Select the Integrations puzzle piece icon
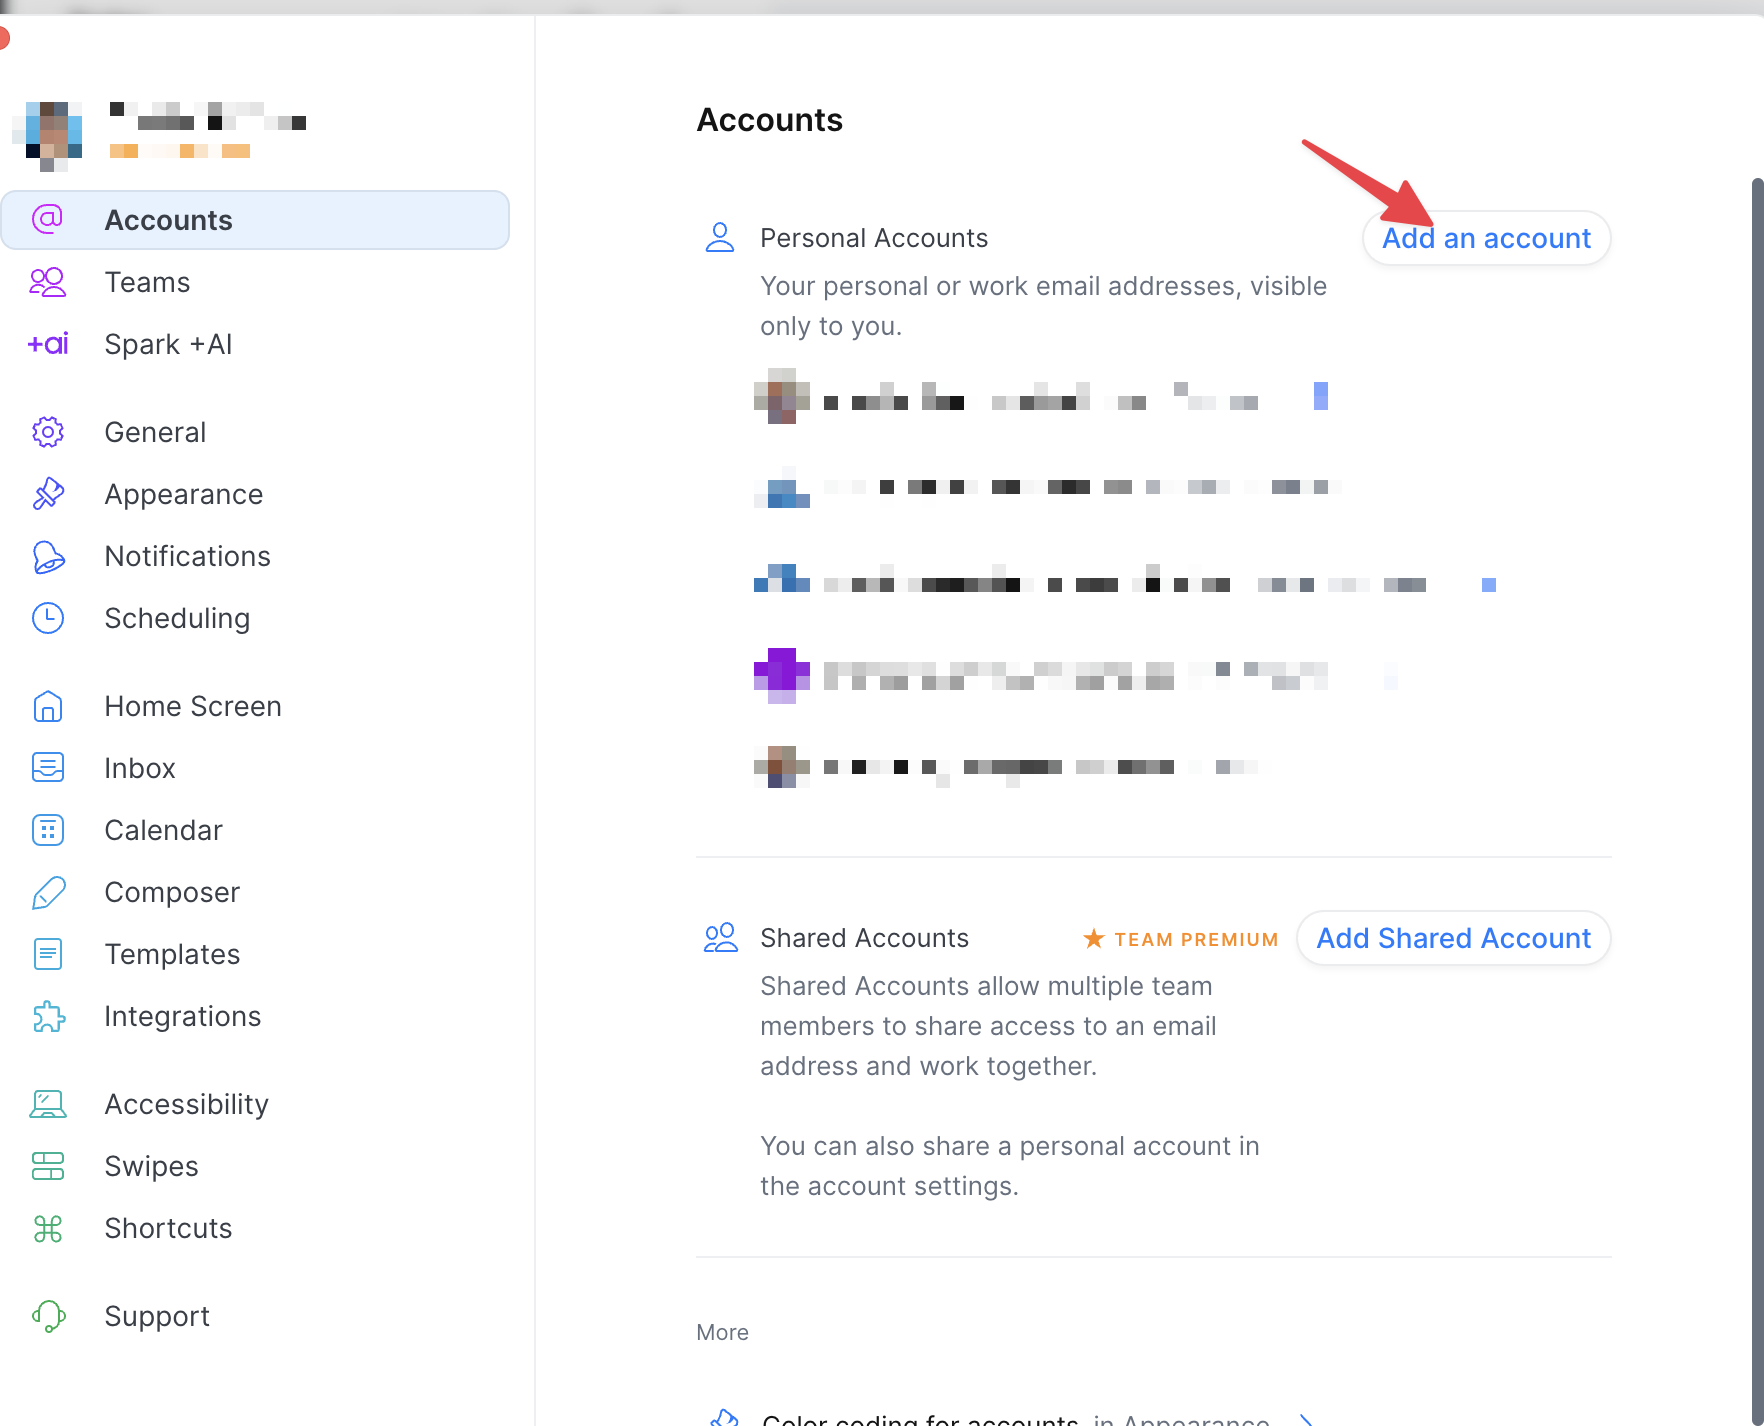The image size is (1764, 1426). (x=47, y=1017)
